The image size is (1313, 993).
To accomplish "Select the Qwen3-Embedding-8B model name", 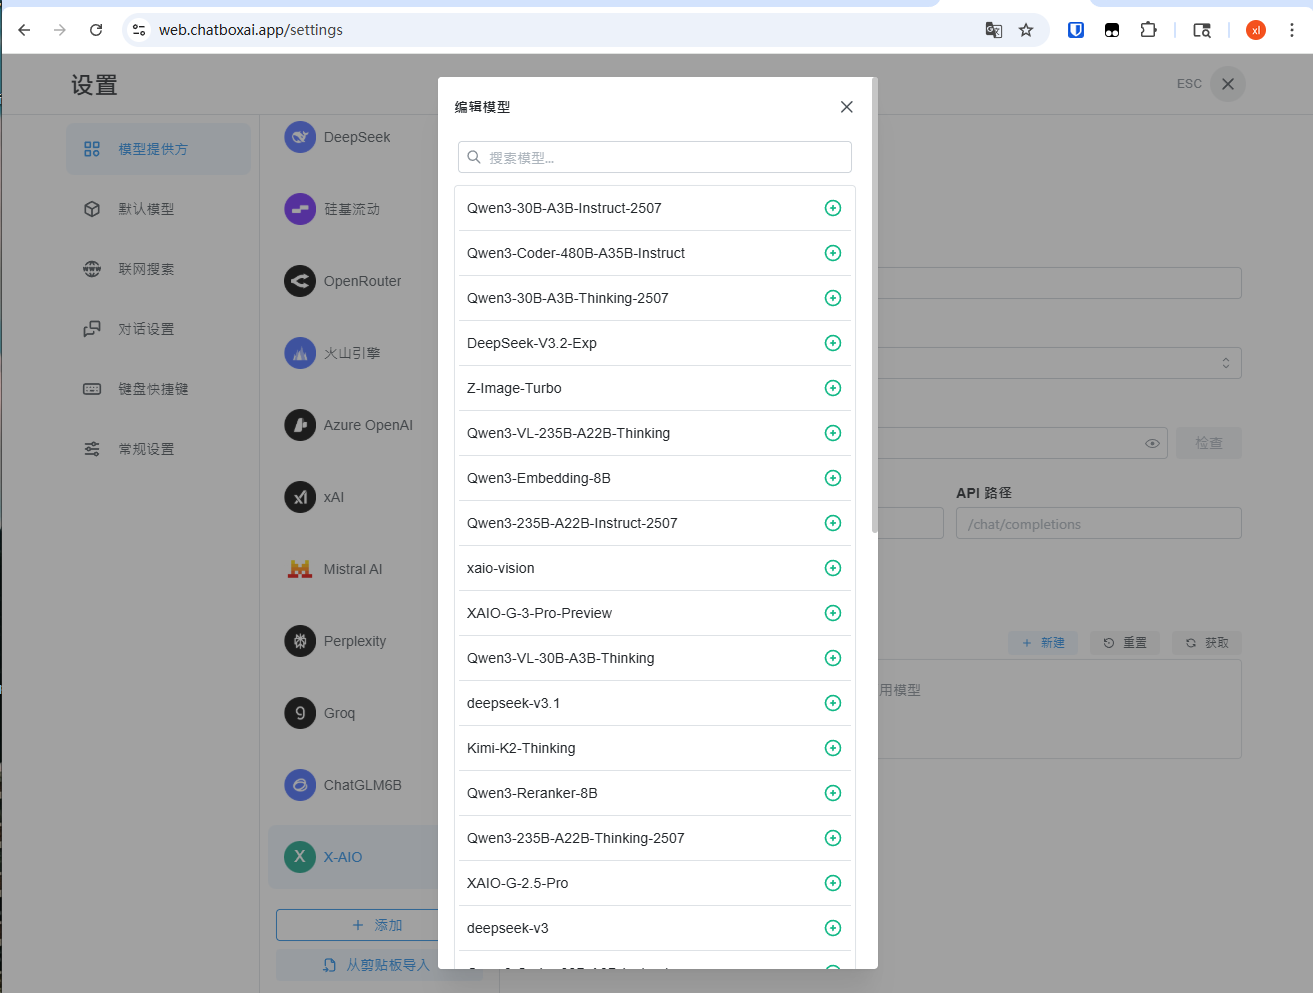I will click(x=538, y=478).
